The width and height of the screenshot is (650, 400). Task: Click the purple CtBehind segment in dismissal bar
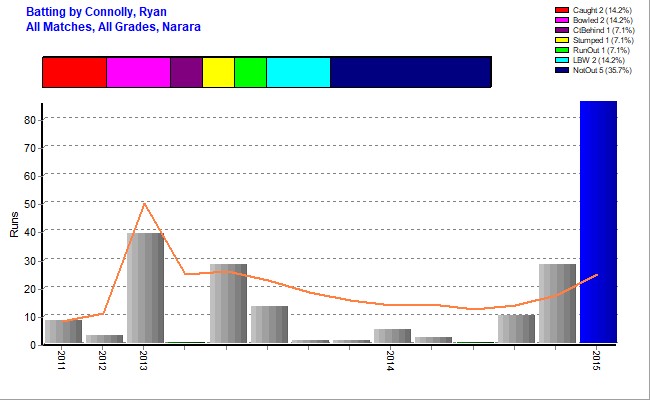187,73
